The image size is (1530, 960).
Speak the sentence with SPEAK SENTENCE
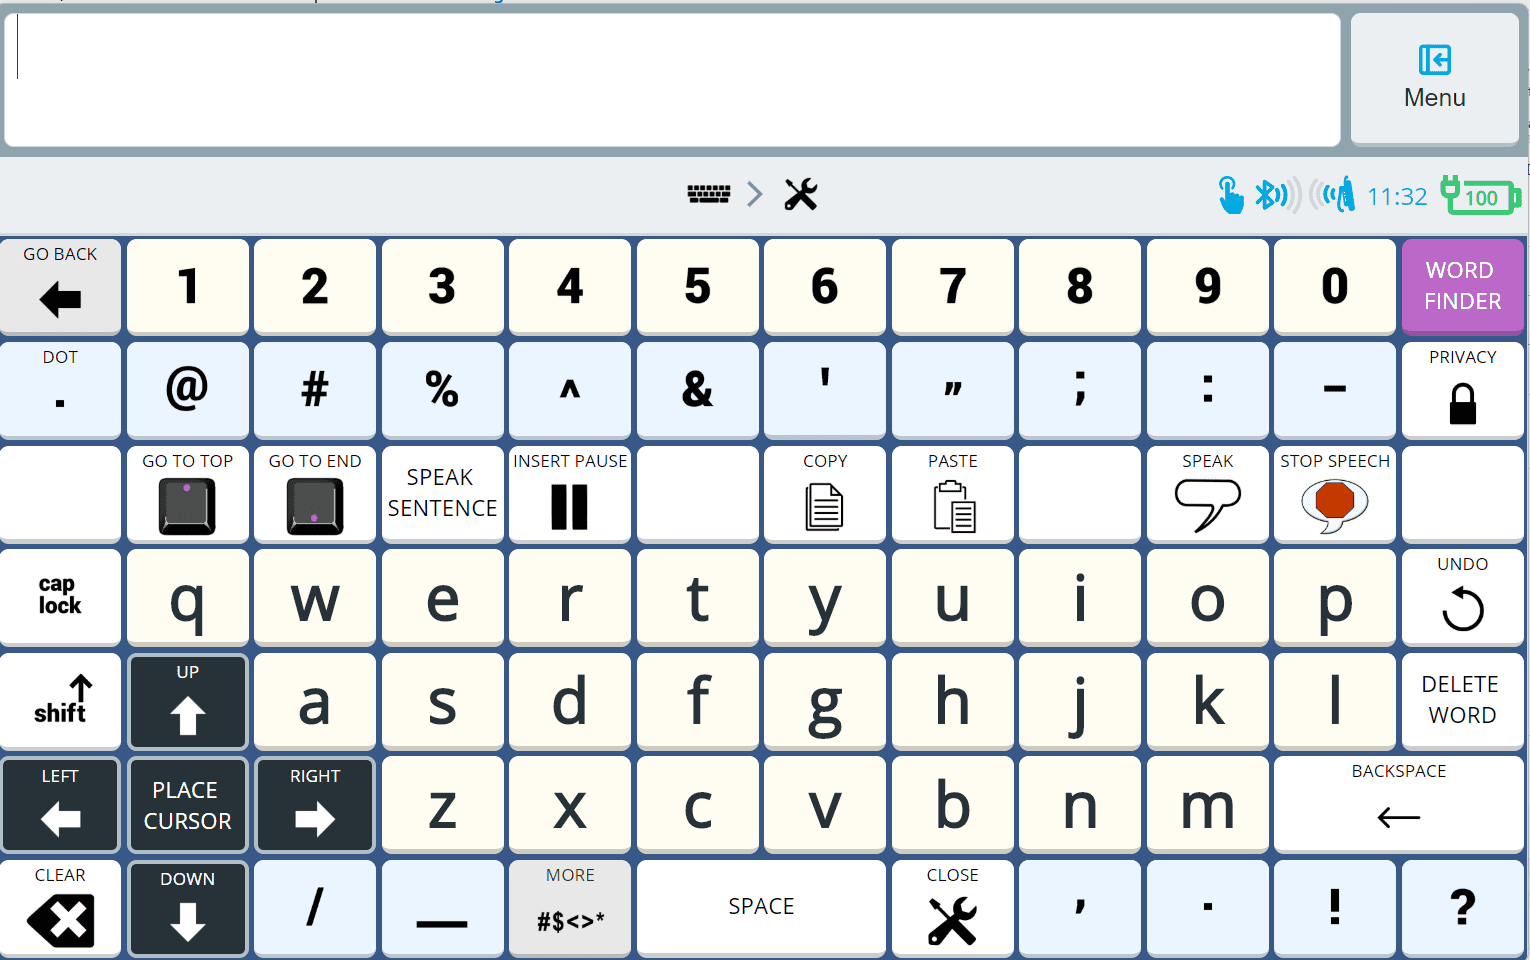click(443, 494)
